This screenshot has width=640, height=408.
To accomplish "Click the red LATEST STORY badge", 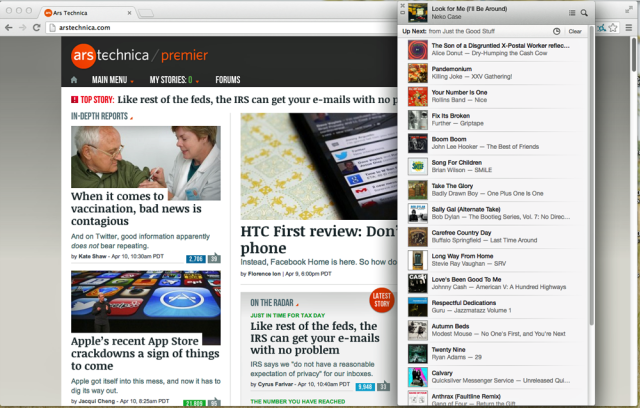I will (x=382, y=300).
